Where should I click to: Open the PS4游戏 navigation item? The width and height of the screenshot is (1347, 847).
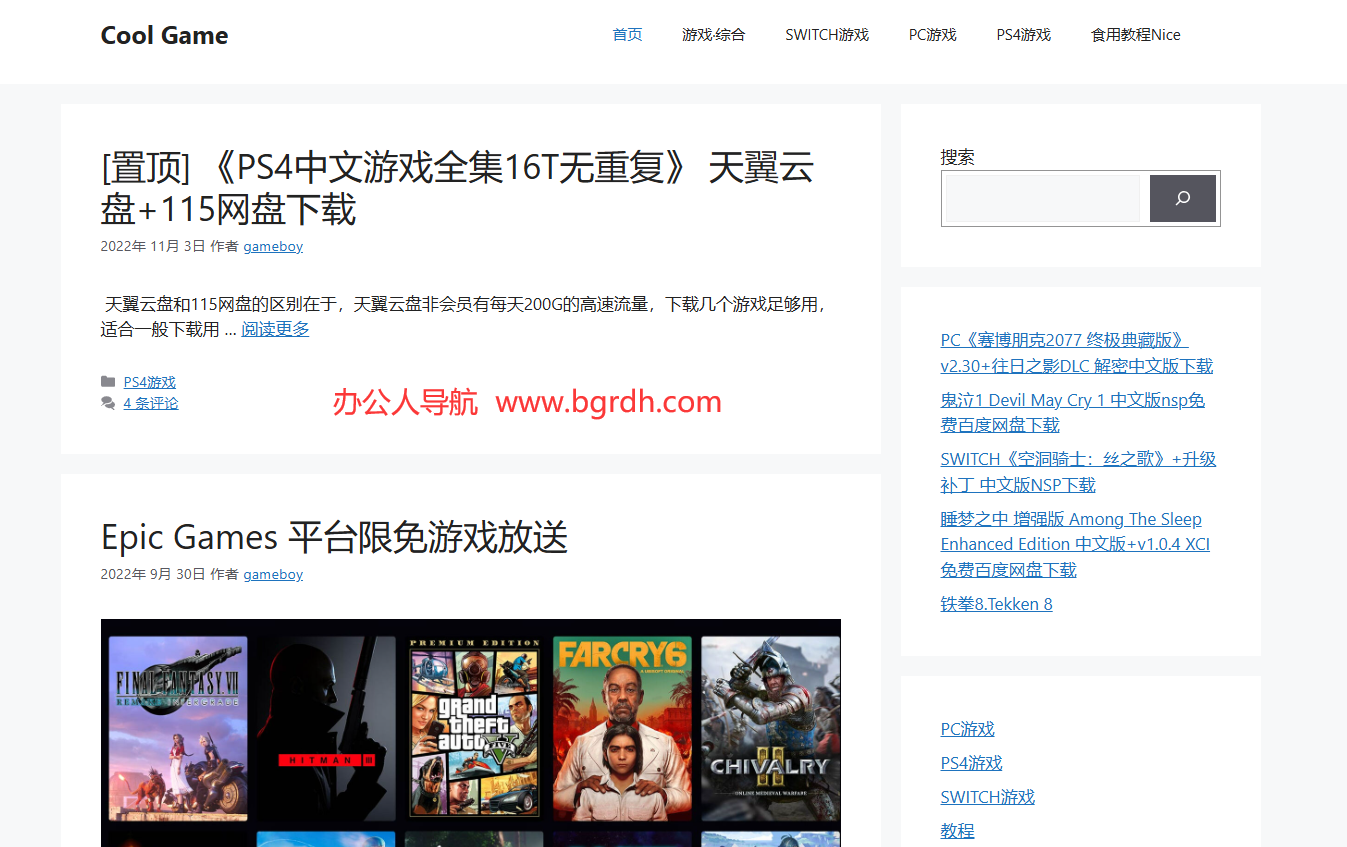tap(1023, 35)
